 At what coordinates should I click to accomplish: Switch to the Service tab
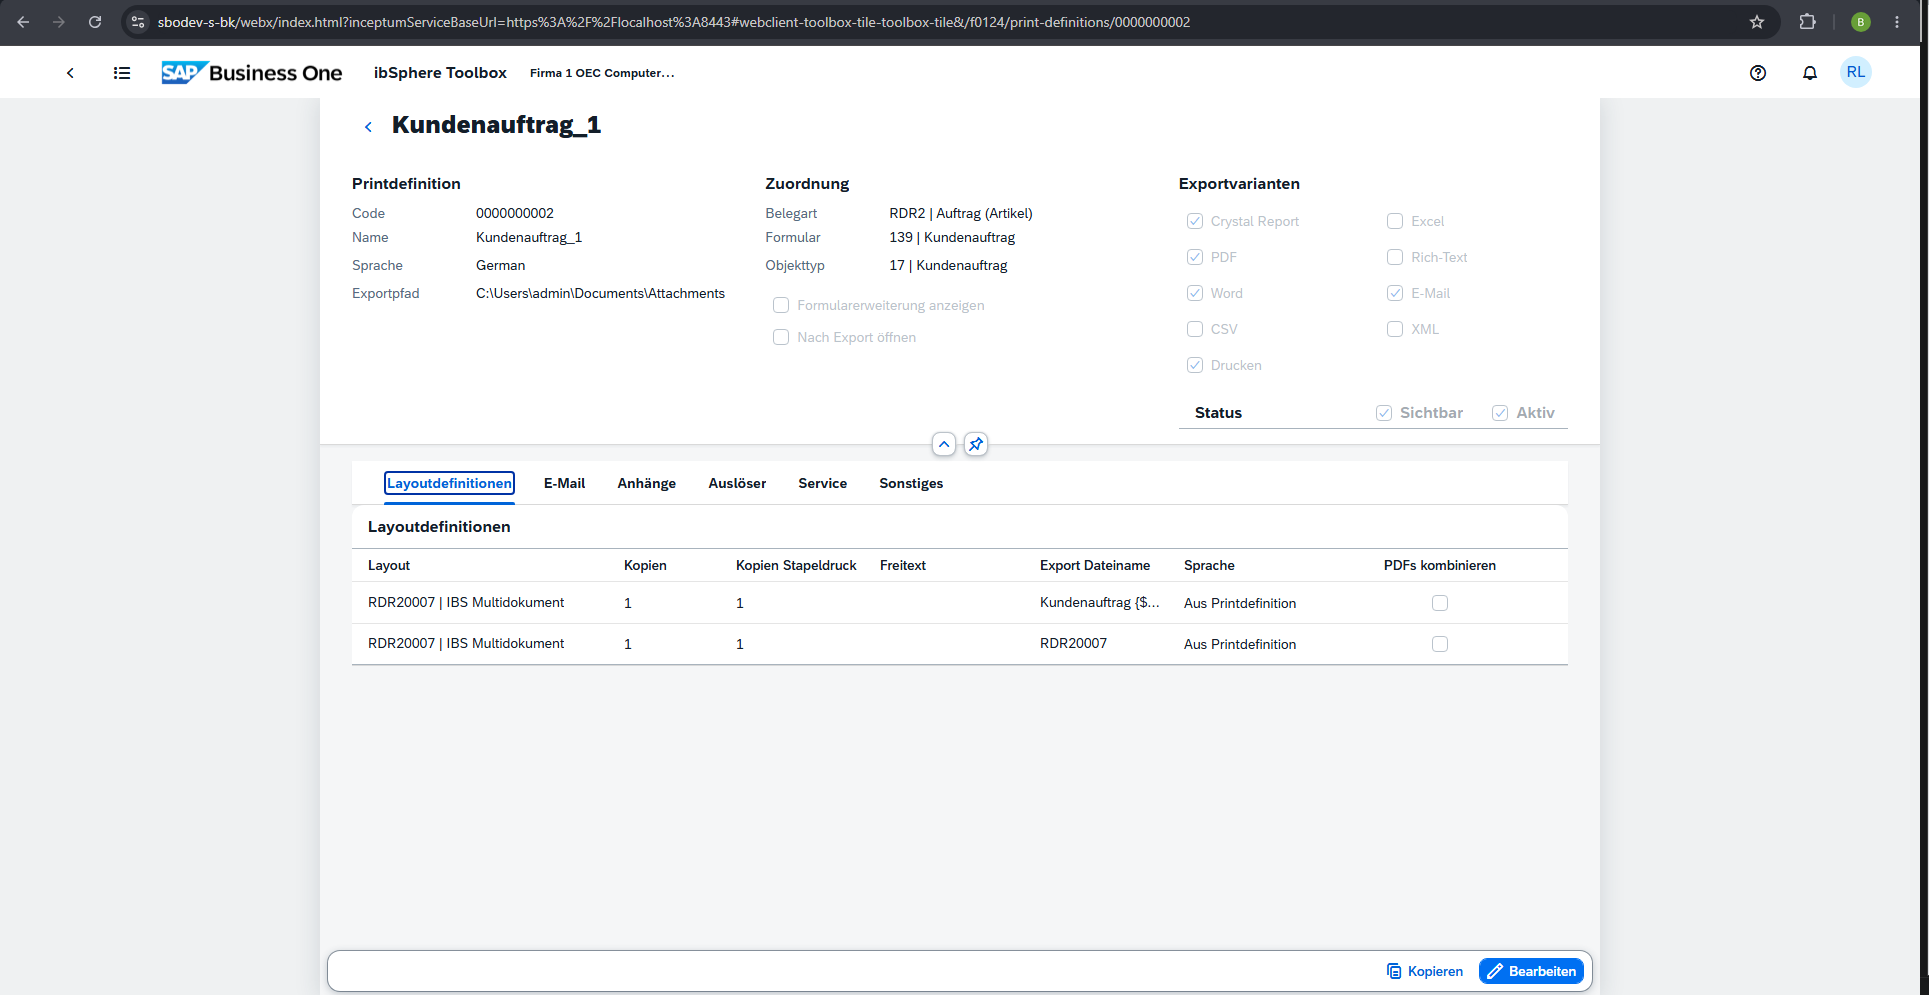(x=822, y=483)
